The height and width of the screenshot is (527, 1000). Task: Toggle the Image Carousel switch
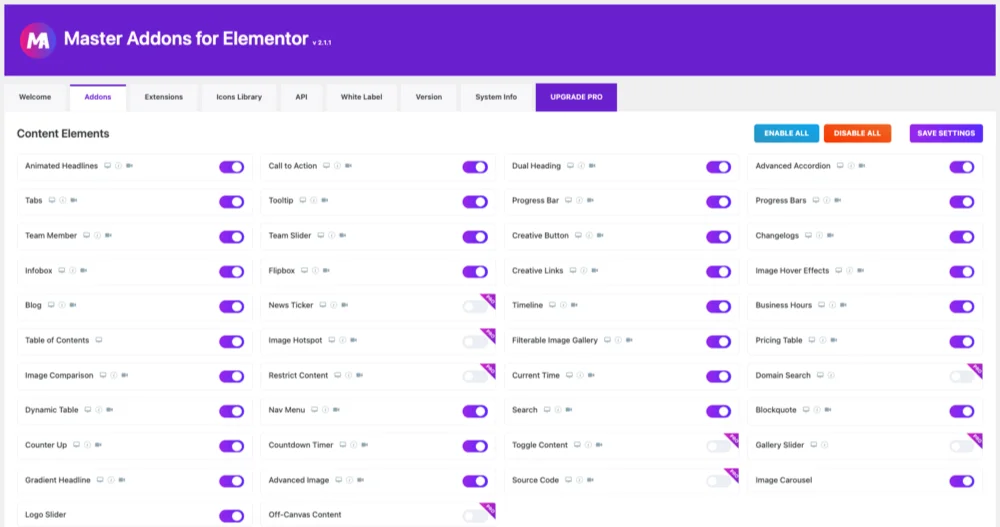[x=962, y=481]
